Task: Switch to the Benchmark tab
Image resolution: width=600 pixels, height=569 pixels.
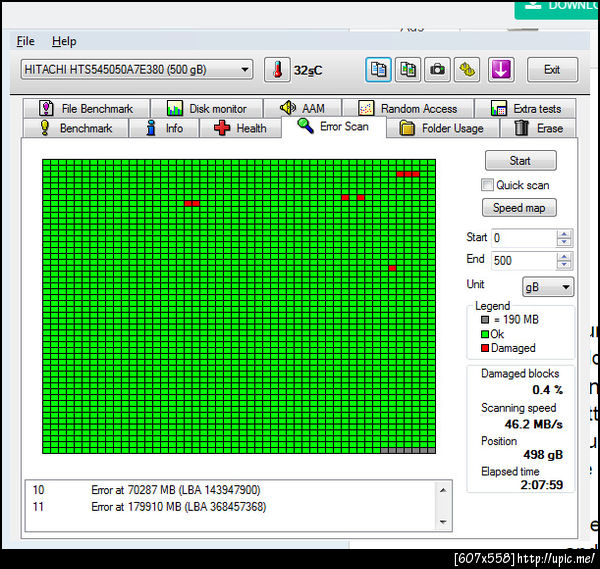Action: click(x=76, y=128)
